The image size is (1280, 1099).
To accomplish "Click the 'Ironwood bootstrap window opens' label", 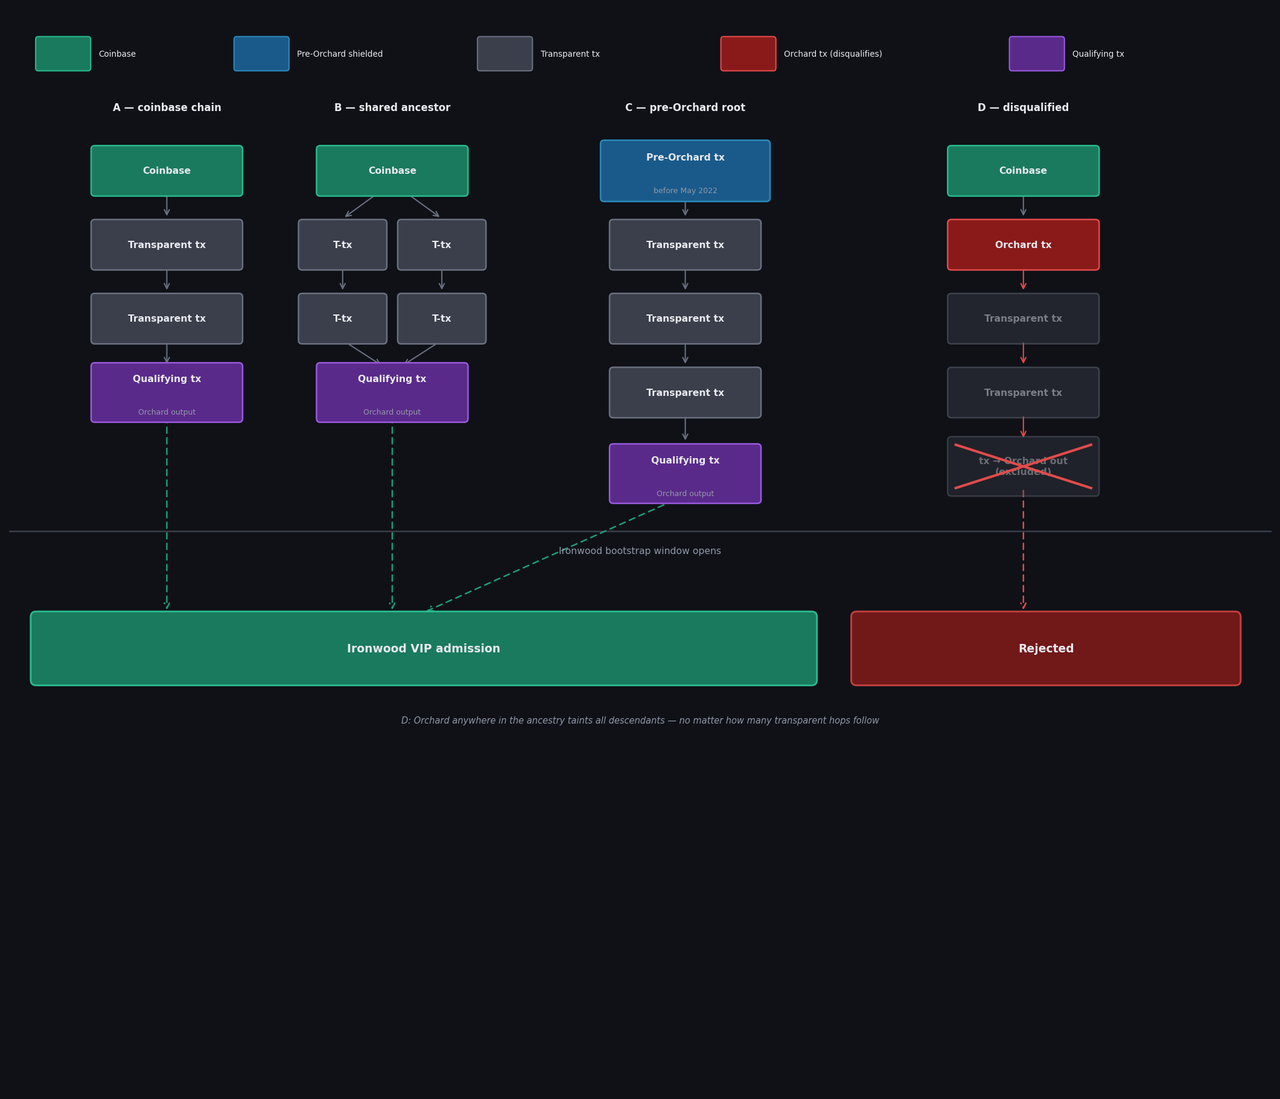I will pos(640,551).
